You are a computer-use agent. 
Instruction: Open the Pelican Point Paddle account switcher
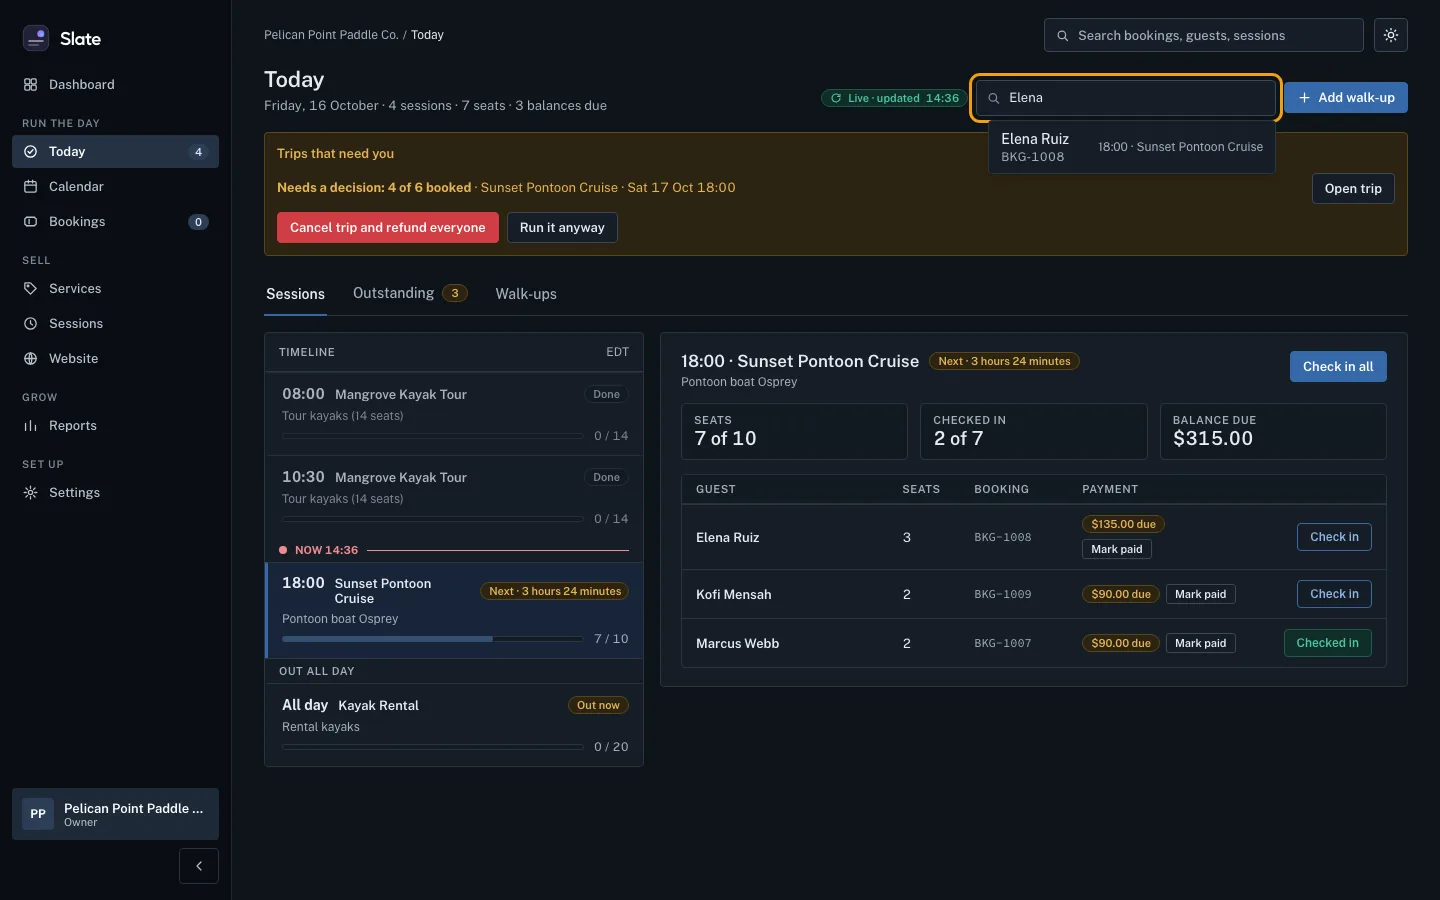click(x=115, y=814)
